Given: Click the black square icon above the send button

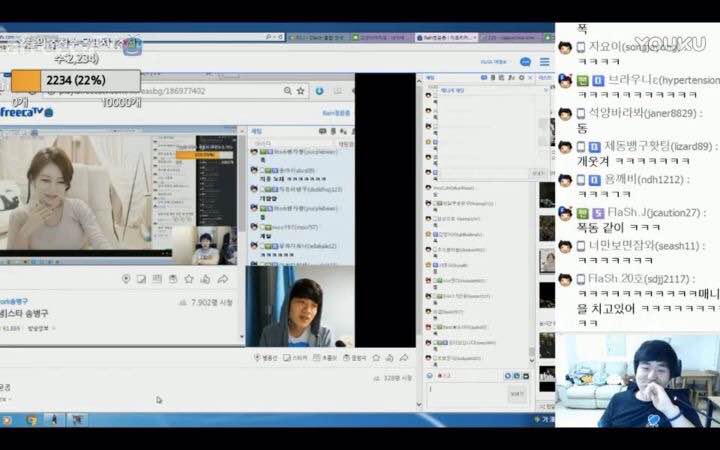Looking at the screenshot, I should click(526, 376).
